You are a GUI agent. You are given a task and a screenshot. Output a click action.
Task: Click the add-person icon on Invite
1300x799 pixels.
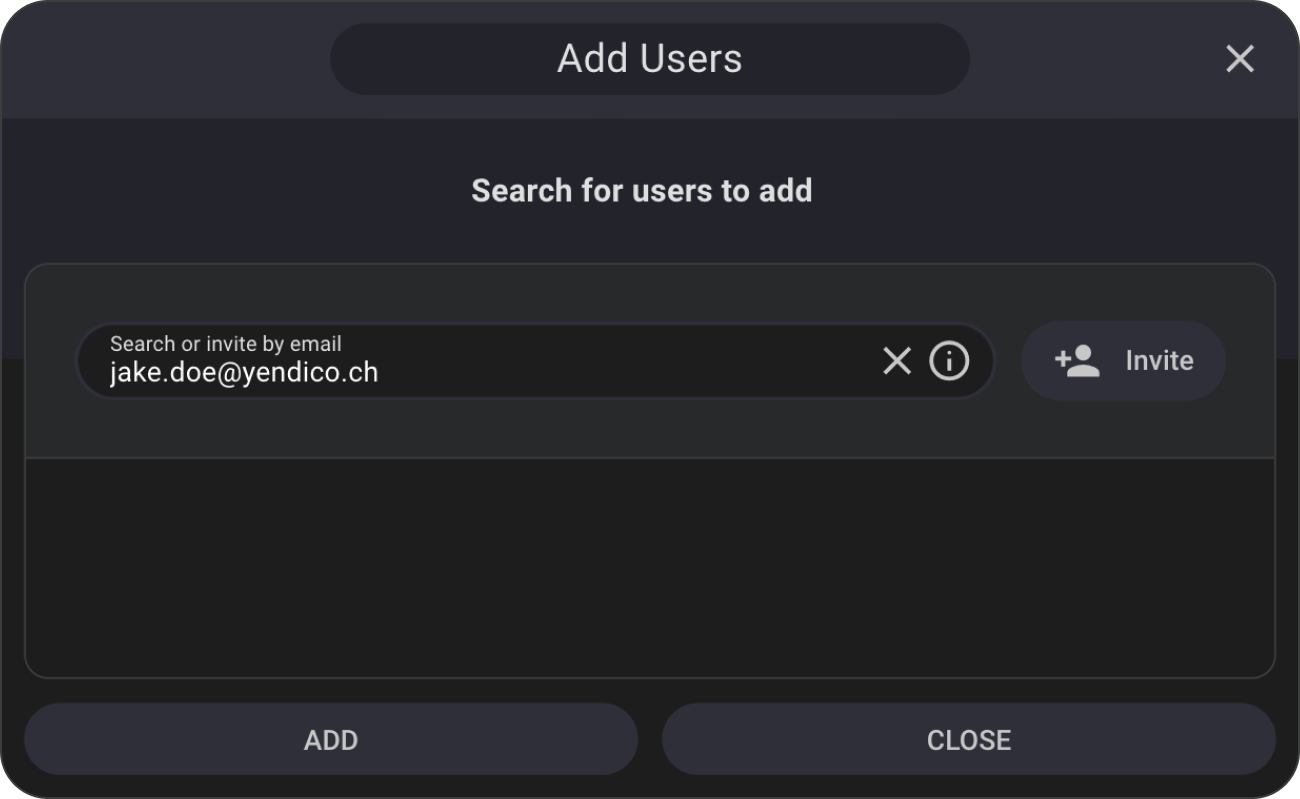point(1077,361)
